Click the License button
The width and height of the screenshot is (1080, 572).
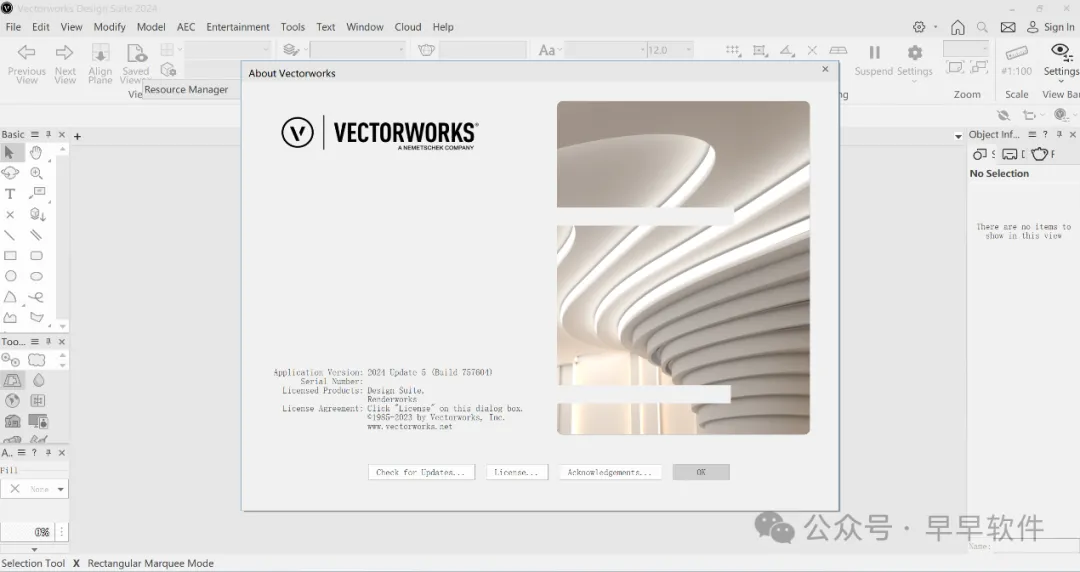[x=517, y=472]
